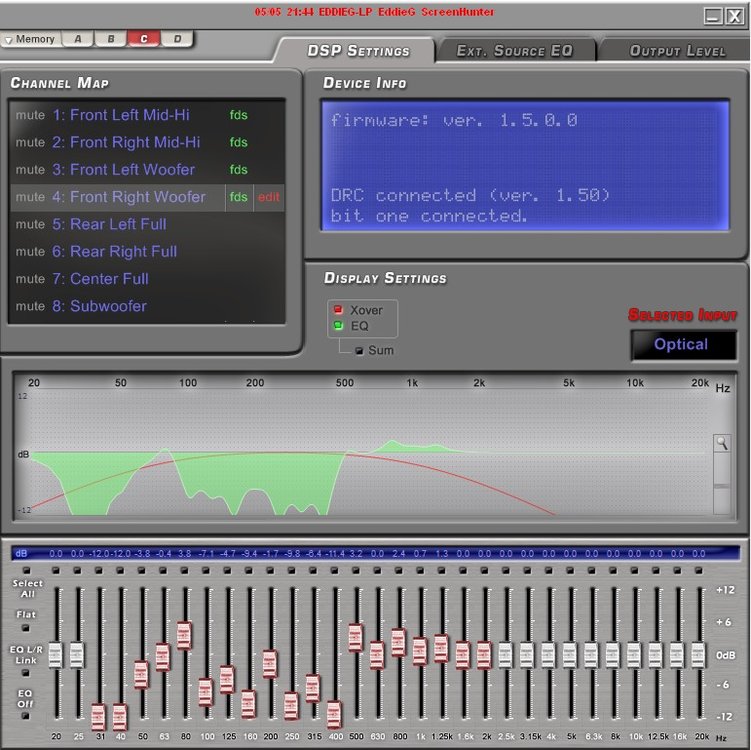Switch to Ext. Source EQ tab
This screenshot has width=751, height=750.
pyautogui.click(x=514, y=51)
